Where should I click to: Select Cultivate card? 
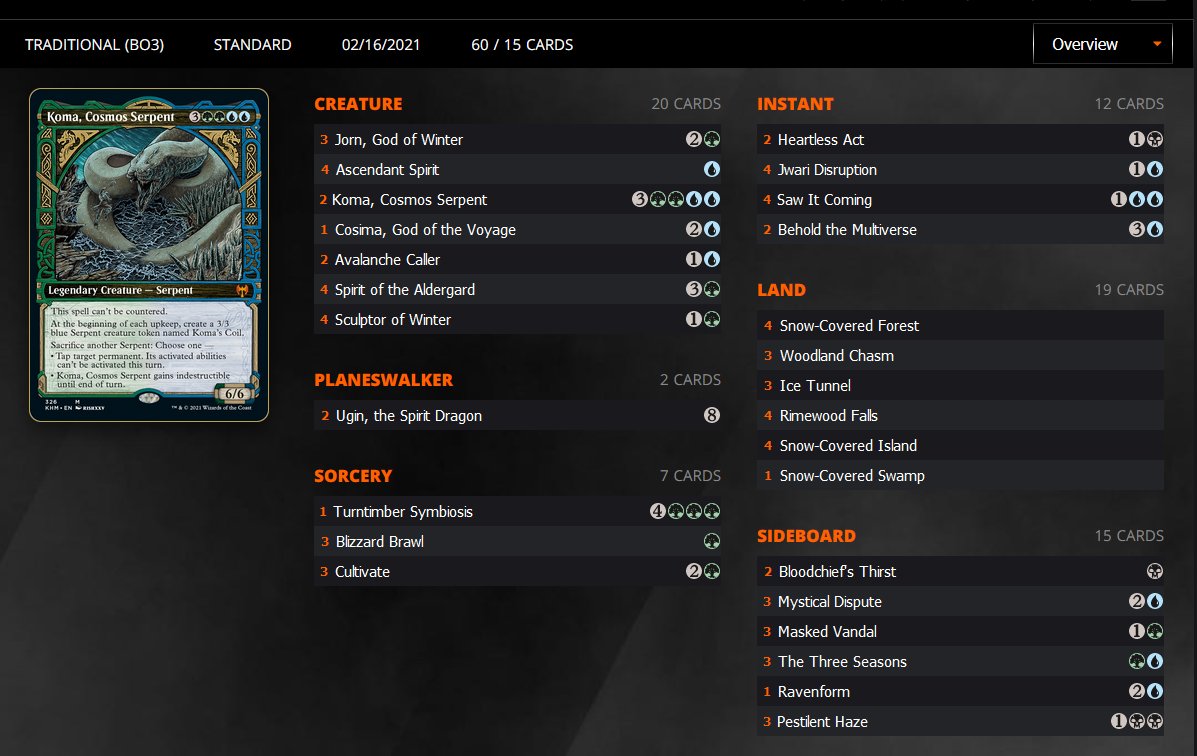pos(518,571)
